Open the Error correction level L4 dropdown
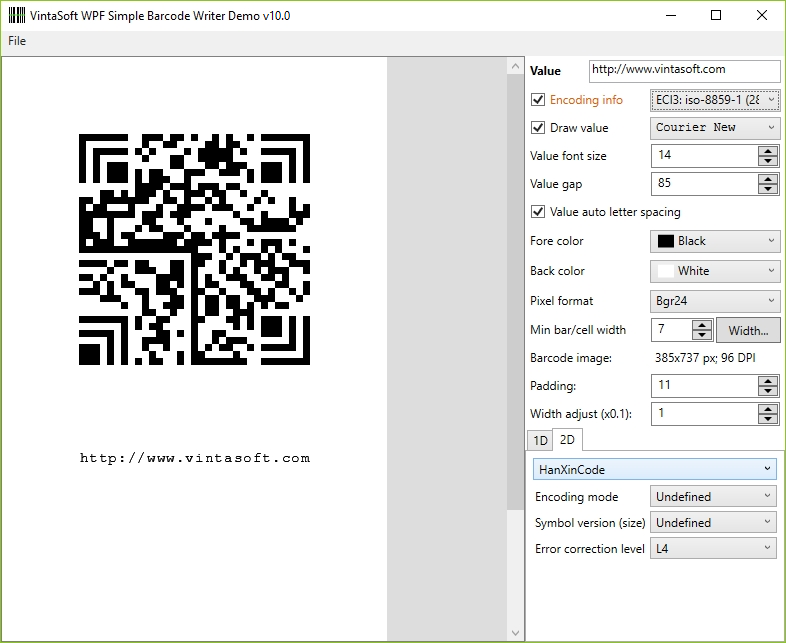 [x=713, y=549]
